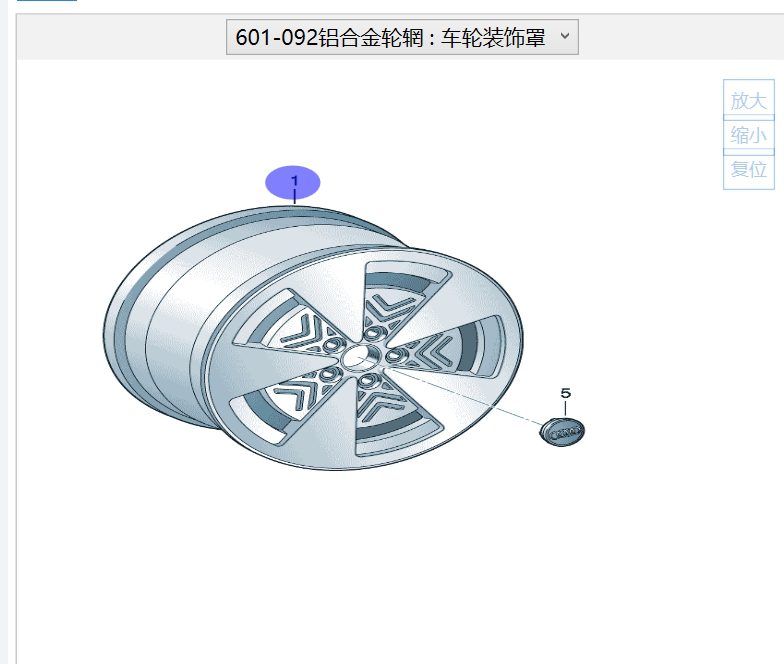Click the central hub hole of the wheel
Screen dimensions: 784x664
coord(356,356)
